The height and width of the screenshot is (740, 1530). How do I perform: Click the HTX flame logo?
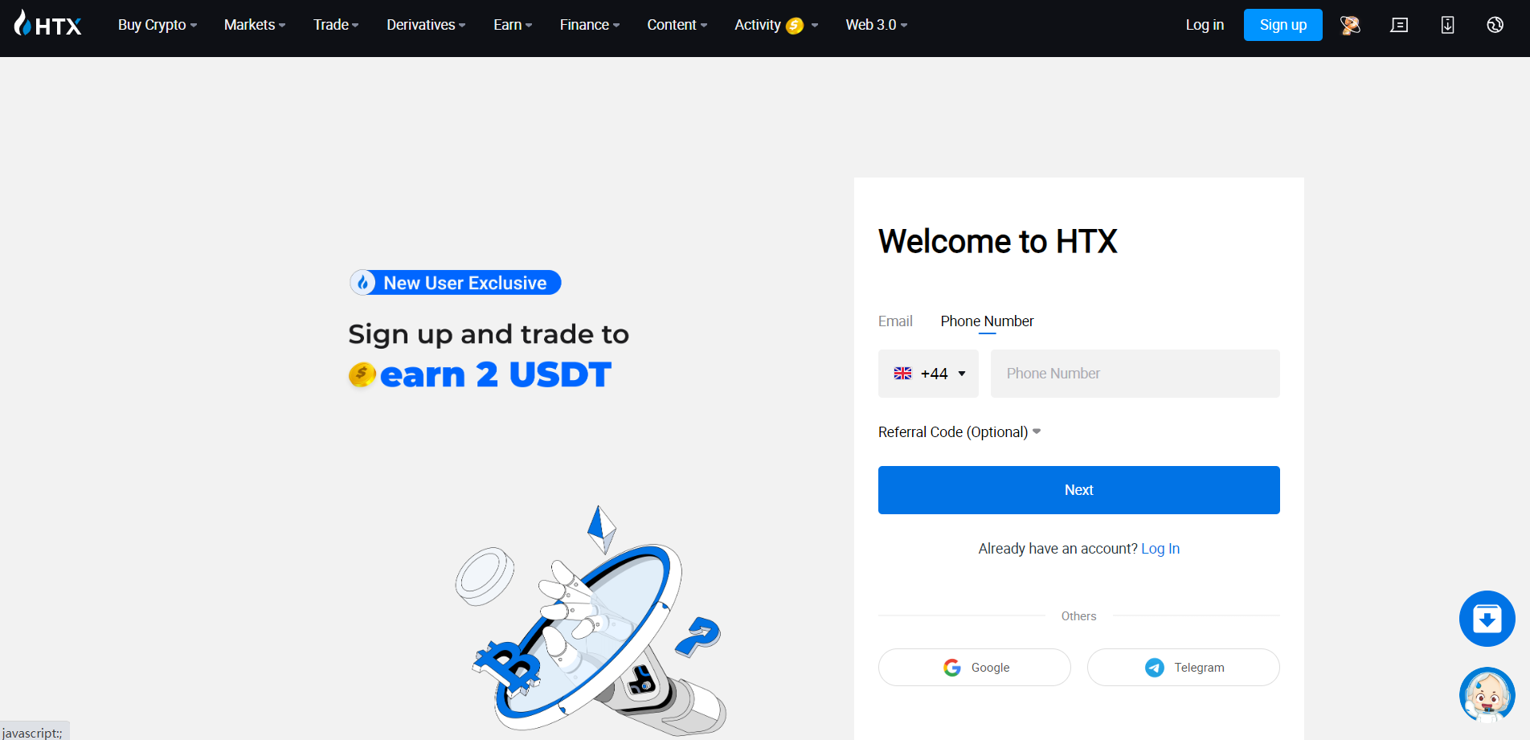(x=47, y=24)
